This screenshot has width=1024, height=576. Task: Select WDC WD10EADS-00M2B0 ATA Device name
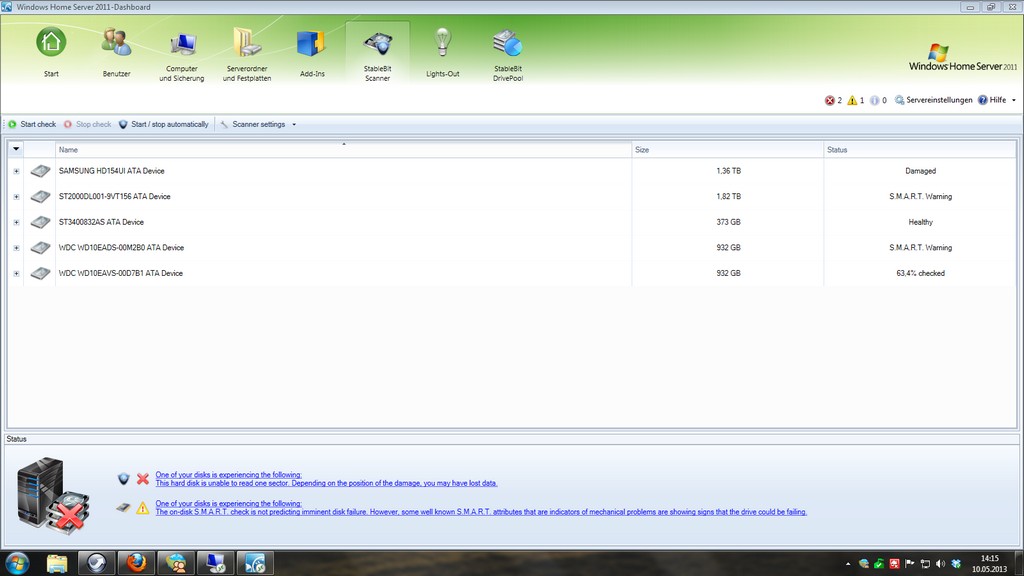[121, 248]
